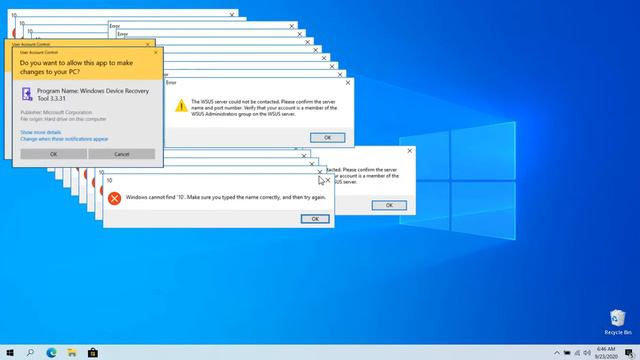Open the Recycle Bin desktop icon
Screen dimensions: 640x360
point(618,322)
